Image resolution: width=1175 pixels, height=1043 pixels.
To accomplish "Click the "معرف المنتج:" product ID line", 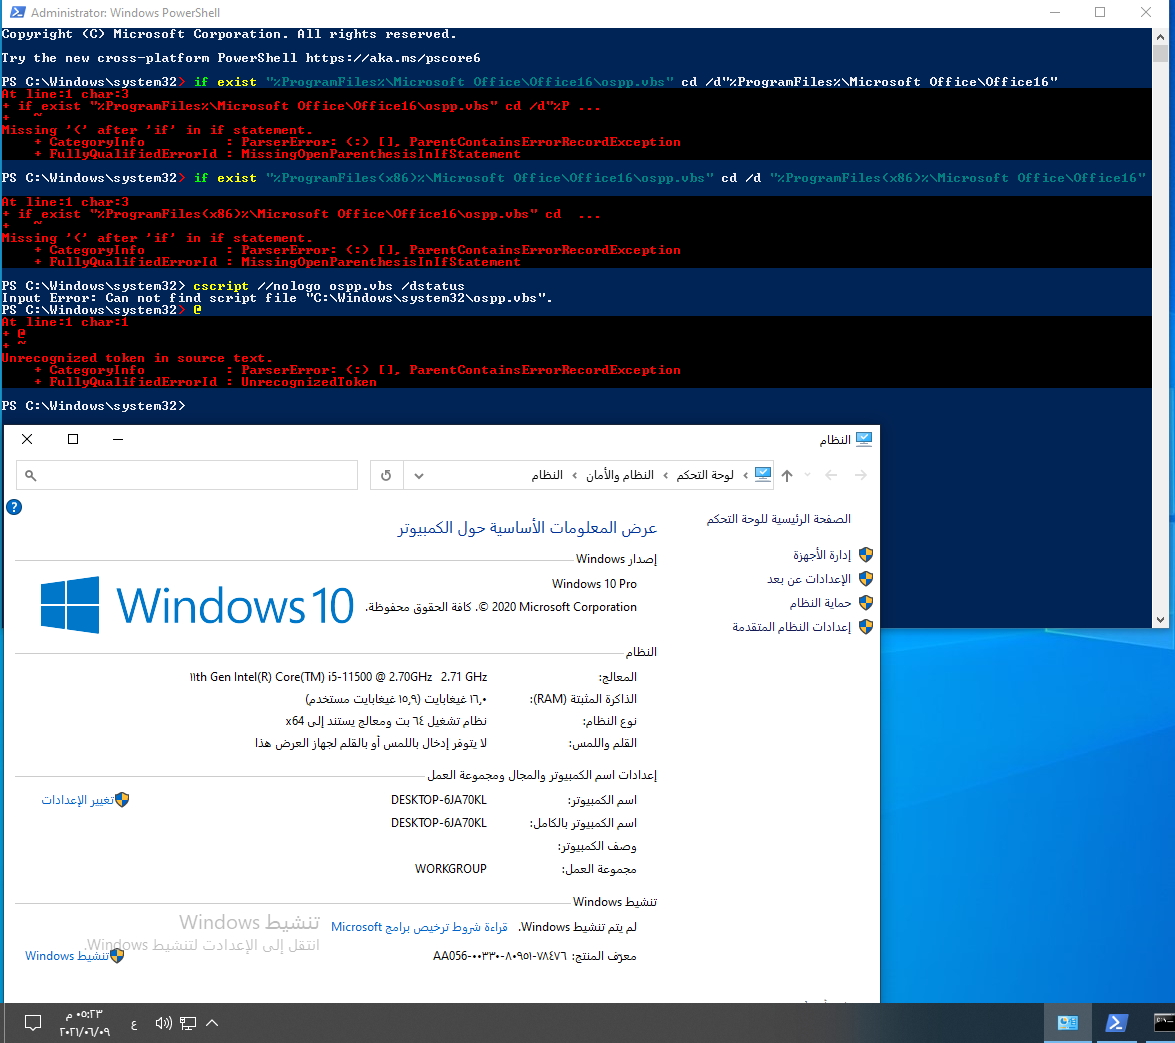I will [x=535, y=956].
